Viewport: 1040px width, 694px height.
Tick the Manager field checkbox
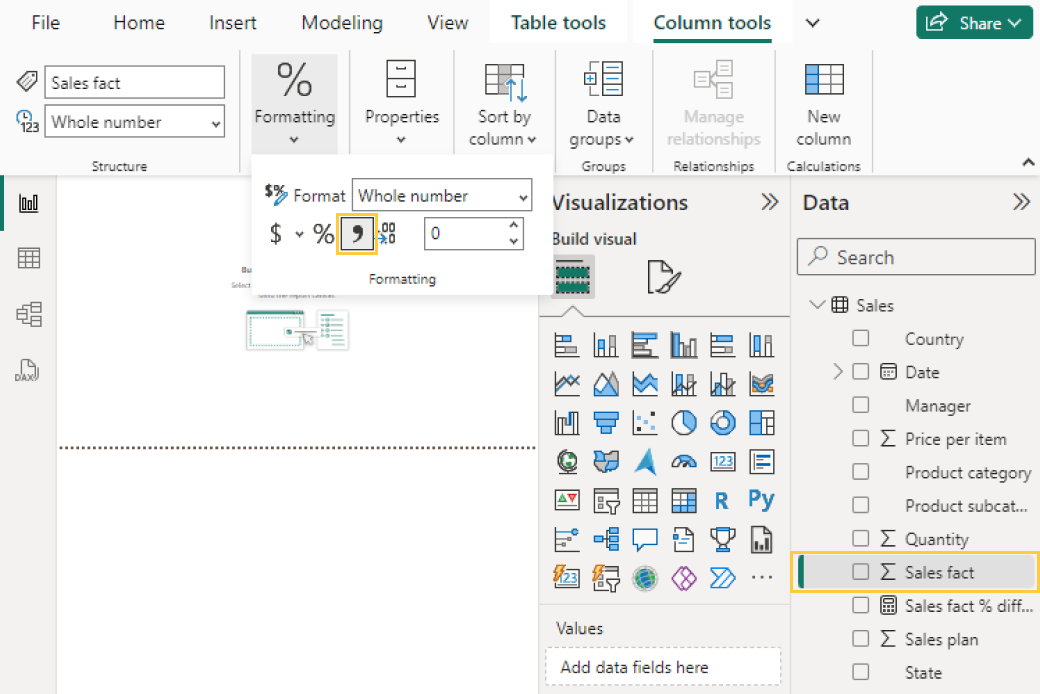[860, 405]
